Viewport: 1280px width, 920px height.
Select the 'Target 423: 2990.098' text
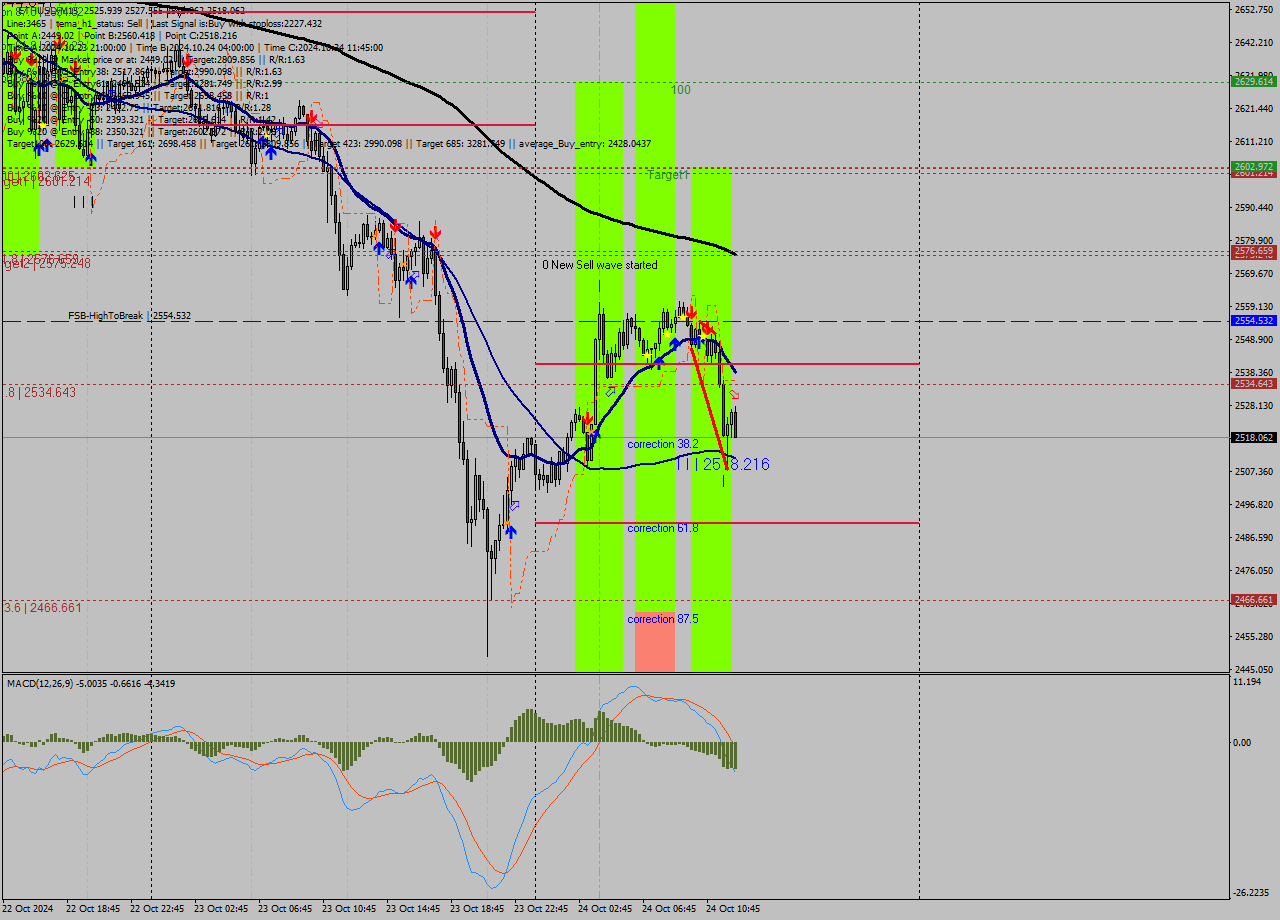pos(357,144)
